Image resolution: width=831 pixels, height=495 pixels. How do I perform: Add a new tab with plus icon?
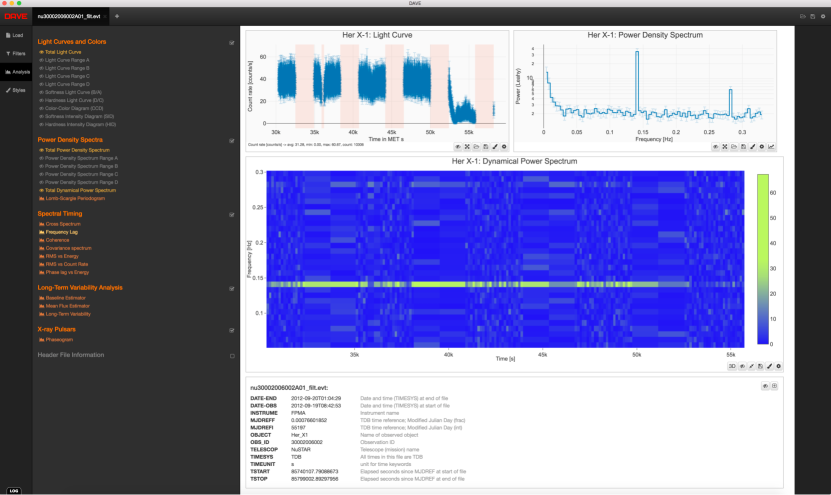click(x=117, y=16)
